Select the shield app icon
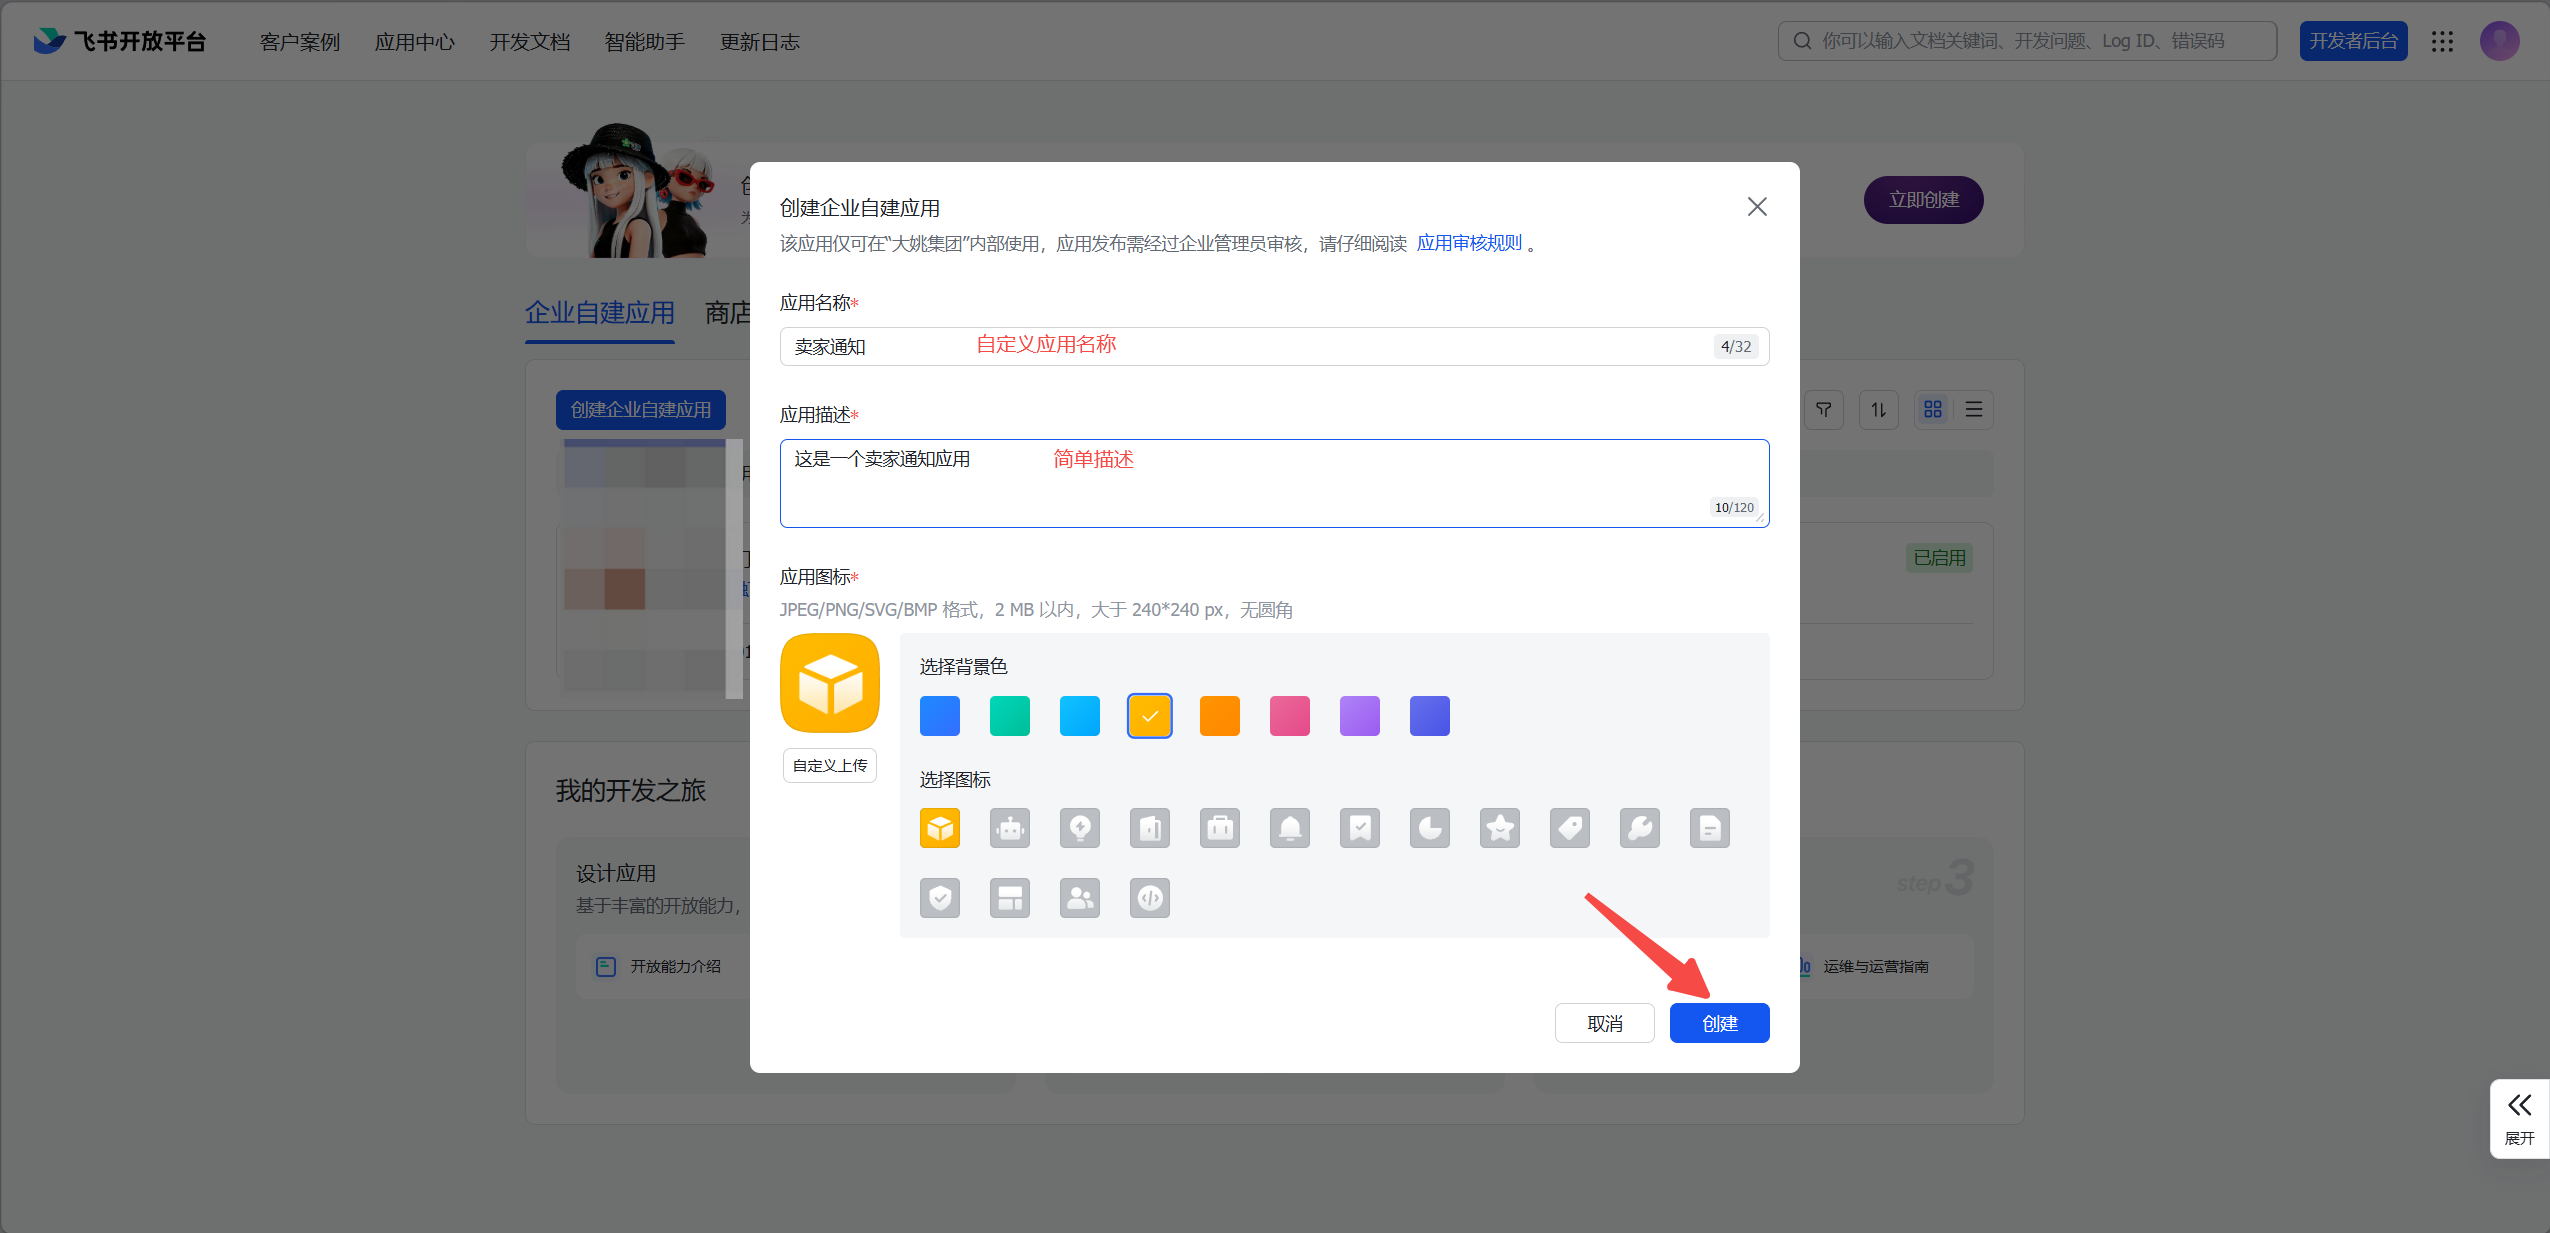Image resolution: width=2550 pixels, height=1233 pixels. pos(940,898)
